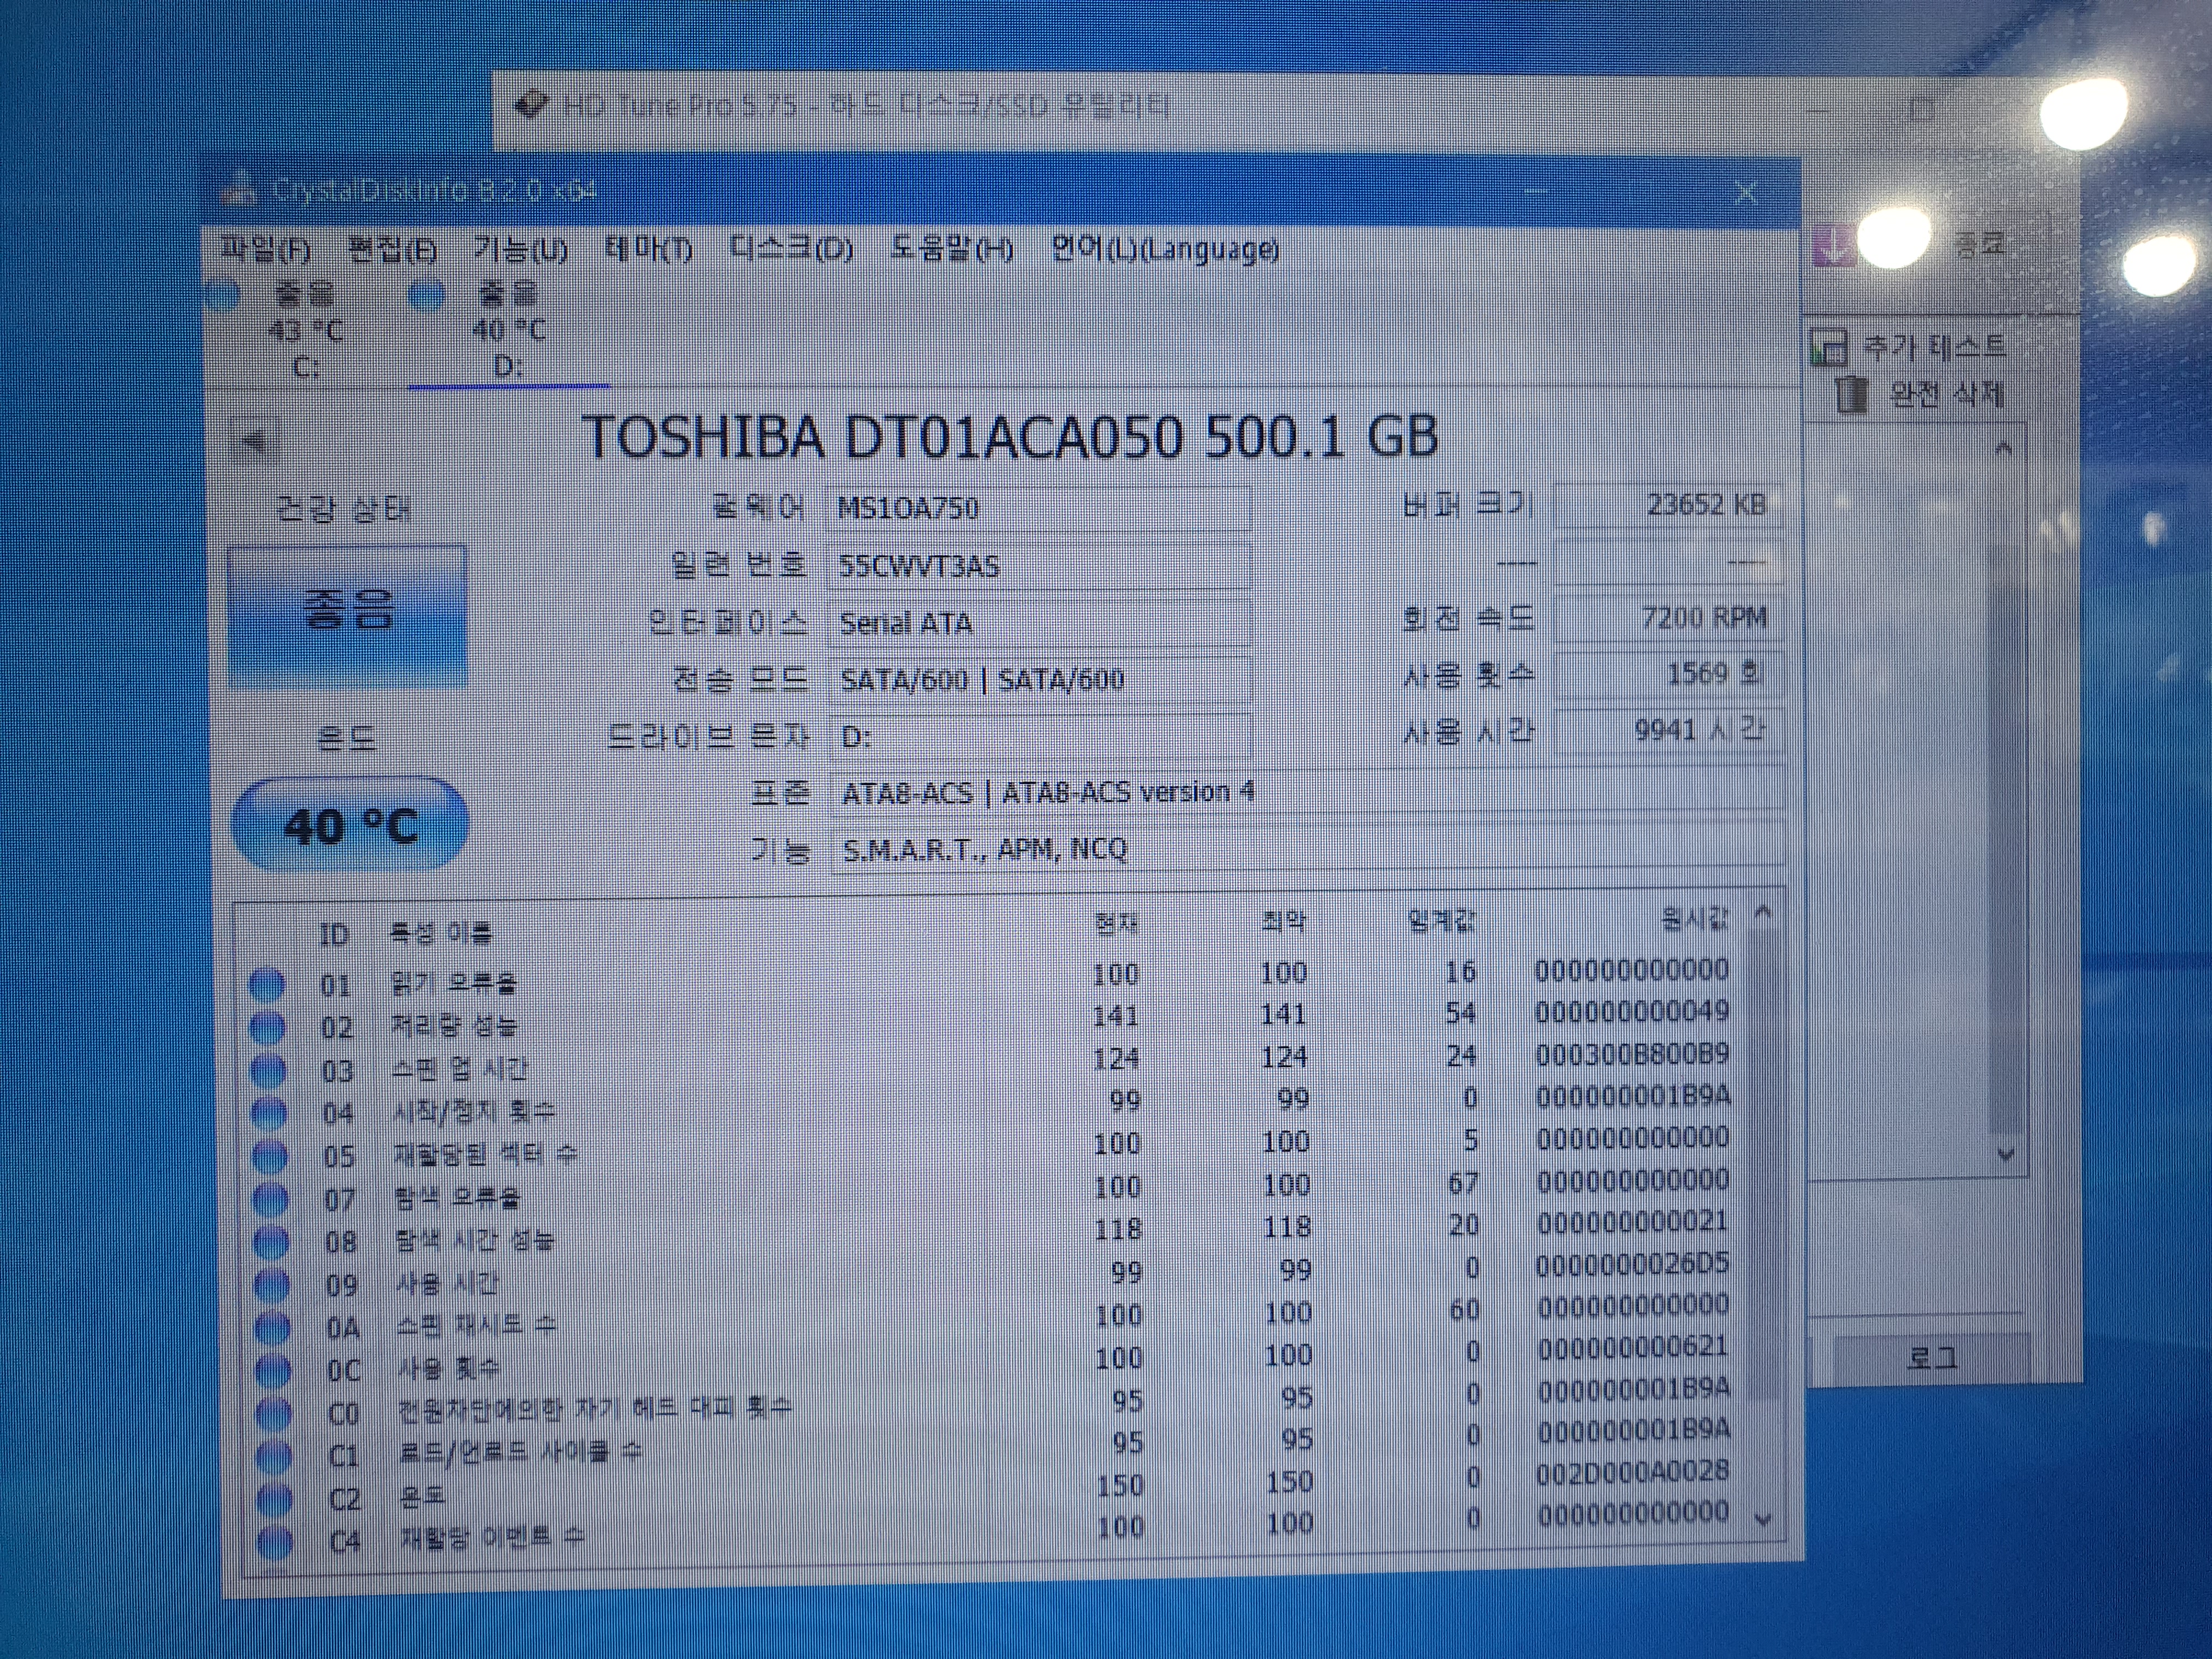Click the HD Tune Pro title bar icon
This screenshot has height=1659, width=2212.
[531, 104]
